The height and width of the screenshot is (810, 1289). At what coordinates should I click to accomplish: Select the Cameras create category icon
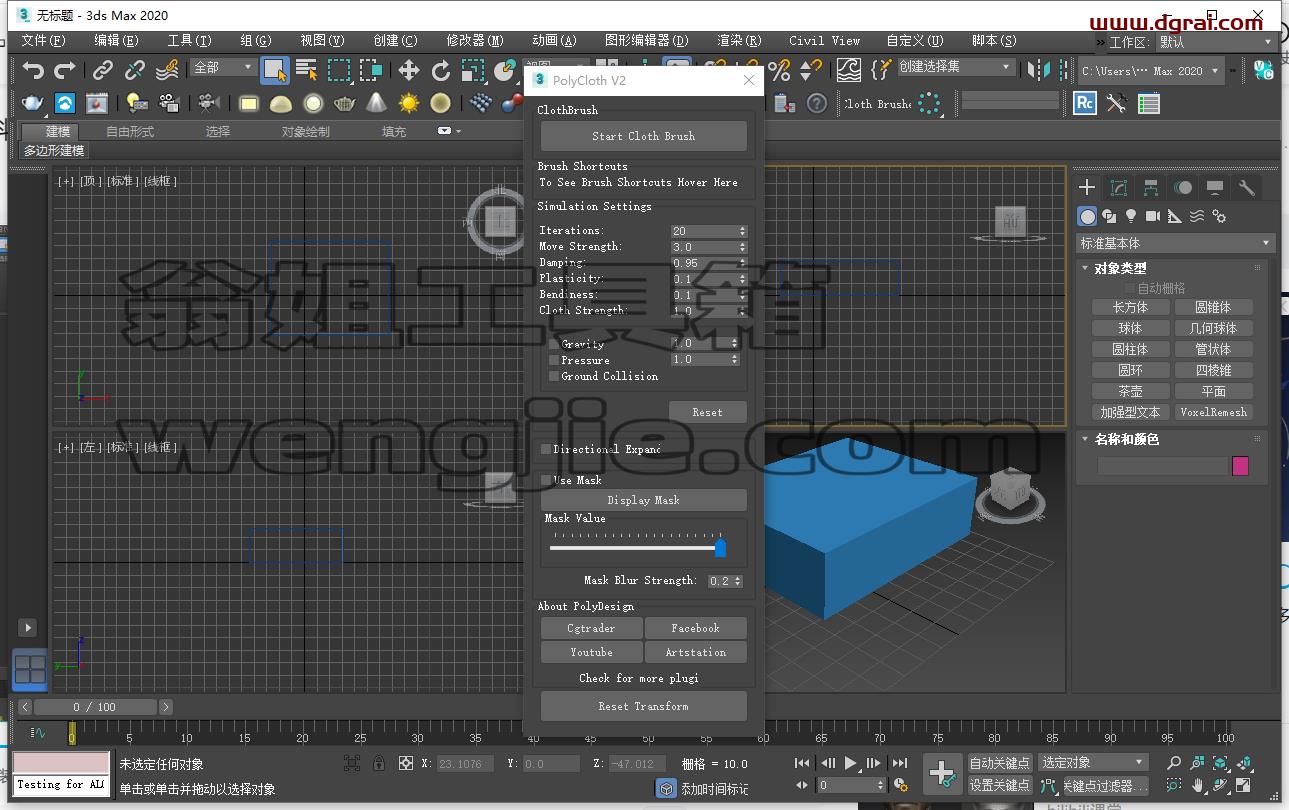point(1153,216)
